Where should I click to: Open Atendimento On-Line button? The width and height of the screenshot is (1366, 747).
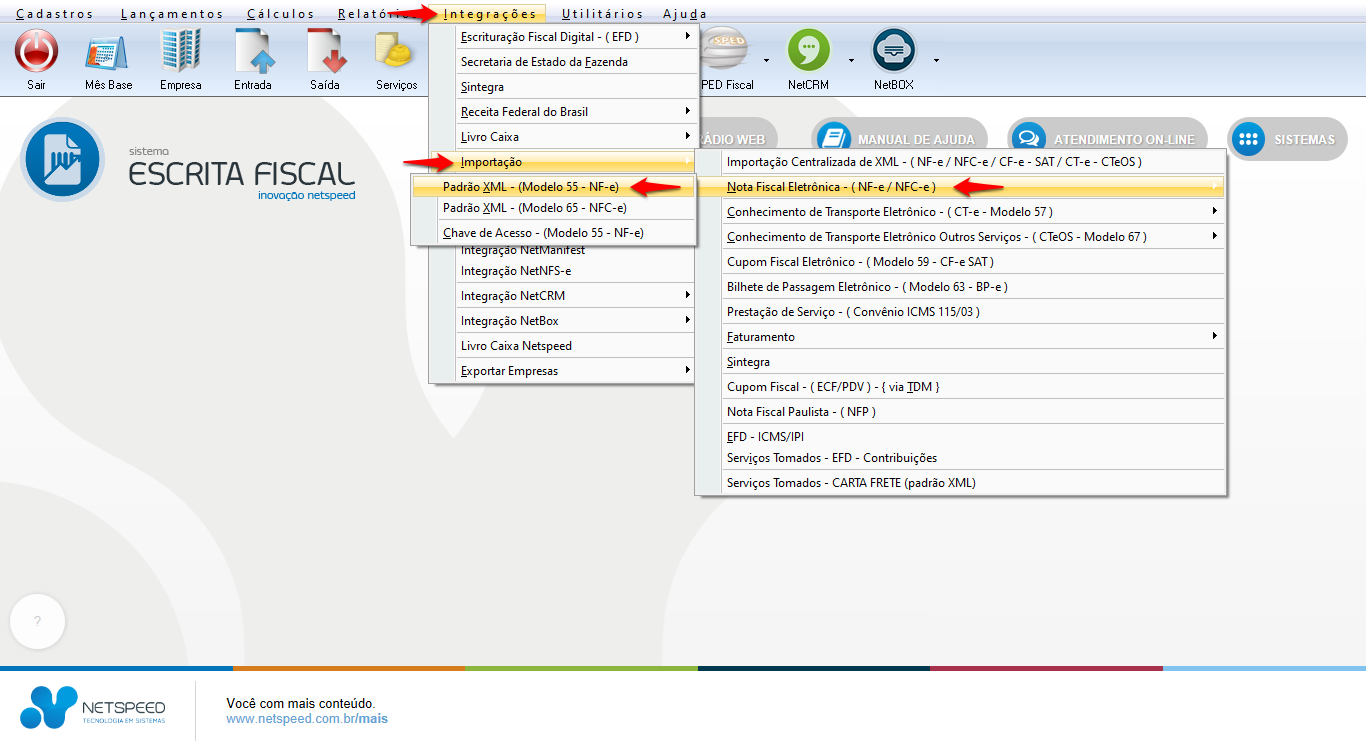point(1107,140)
